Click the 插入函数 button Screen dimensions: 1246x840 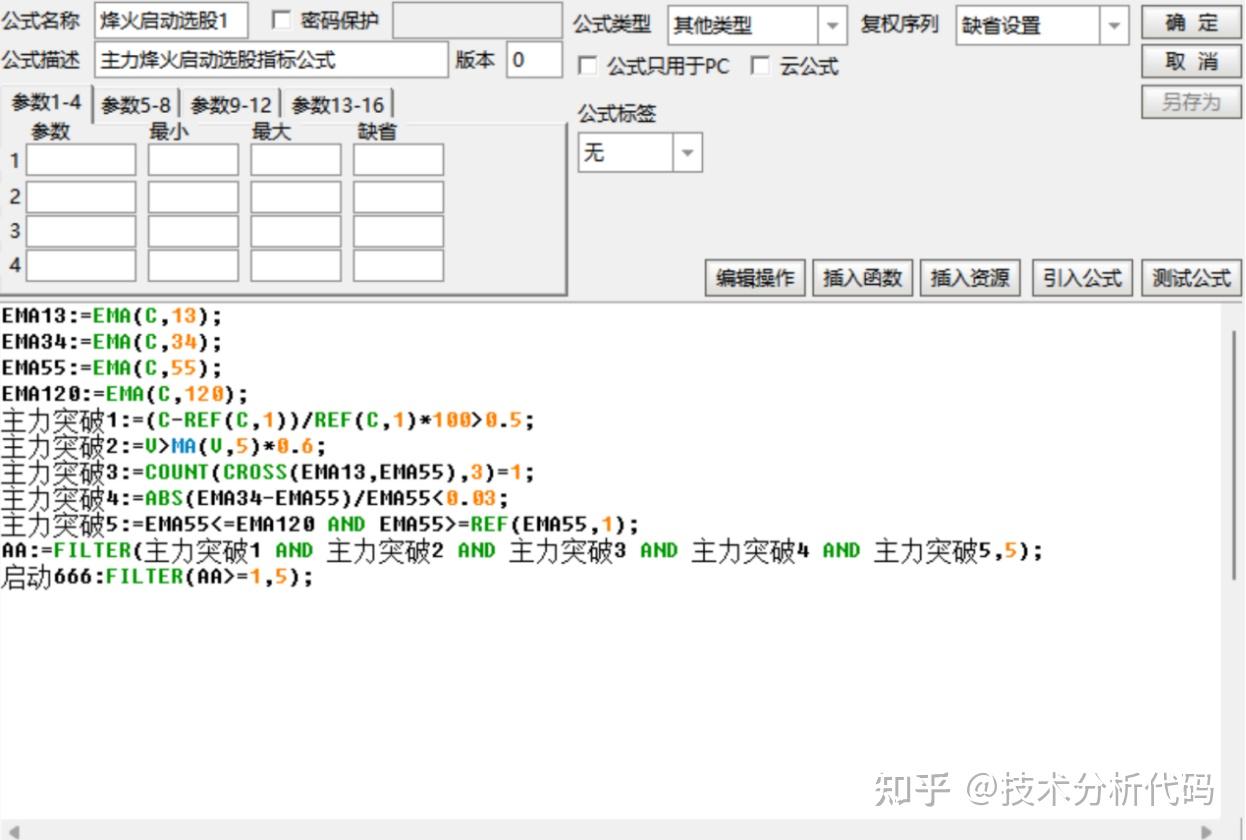pos(863,278)
